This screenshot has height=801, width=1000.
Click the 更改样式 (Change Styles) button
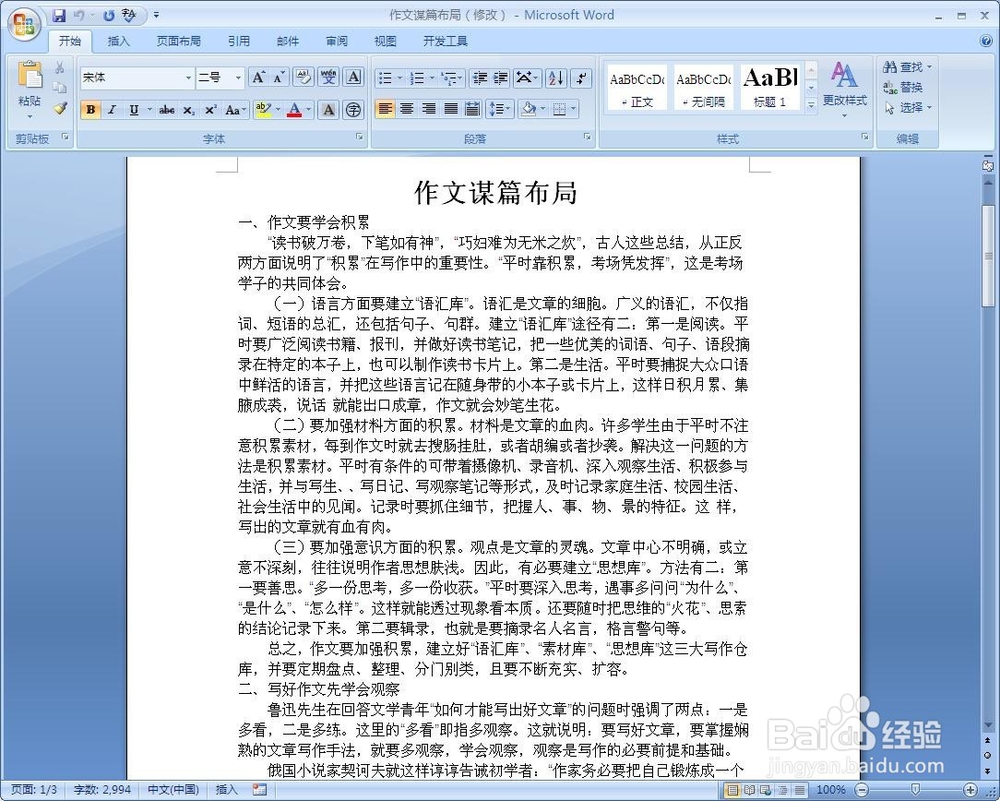[844, 89]
